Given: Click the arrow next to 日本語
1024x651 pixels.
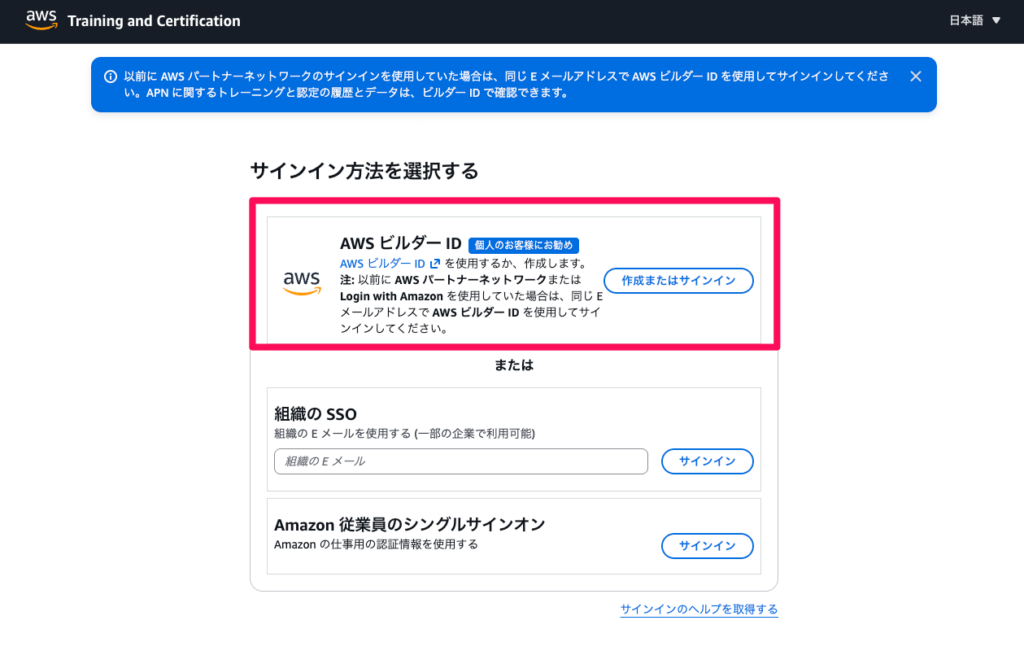Looking at the screenshot, I should (995, 21).
